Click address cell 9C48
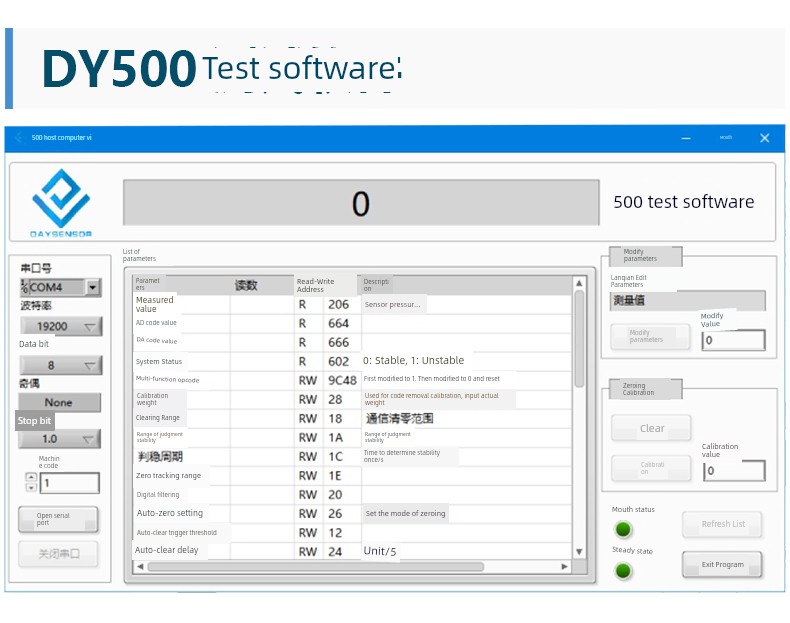Image resolution: width=790 pixels, height=623 pixels. point(343,381)
